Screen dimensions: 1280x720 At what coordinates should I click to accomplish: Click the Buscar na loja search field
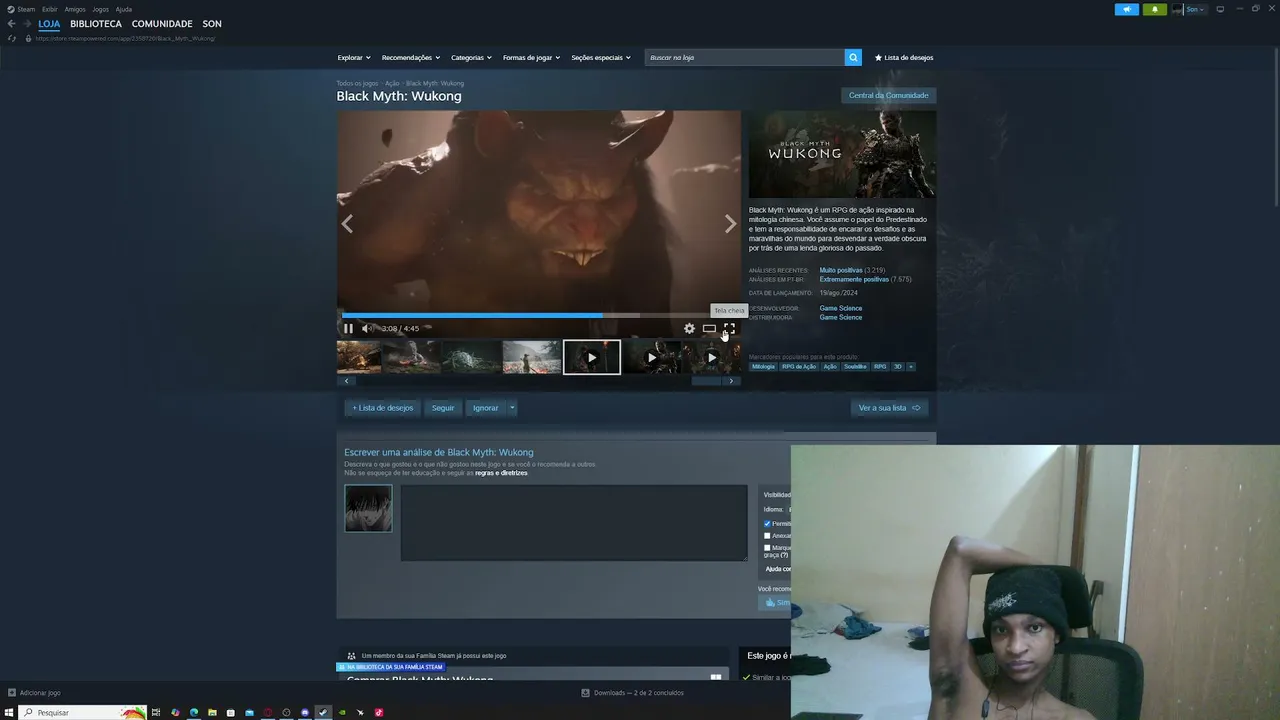744,57
